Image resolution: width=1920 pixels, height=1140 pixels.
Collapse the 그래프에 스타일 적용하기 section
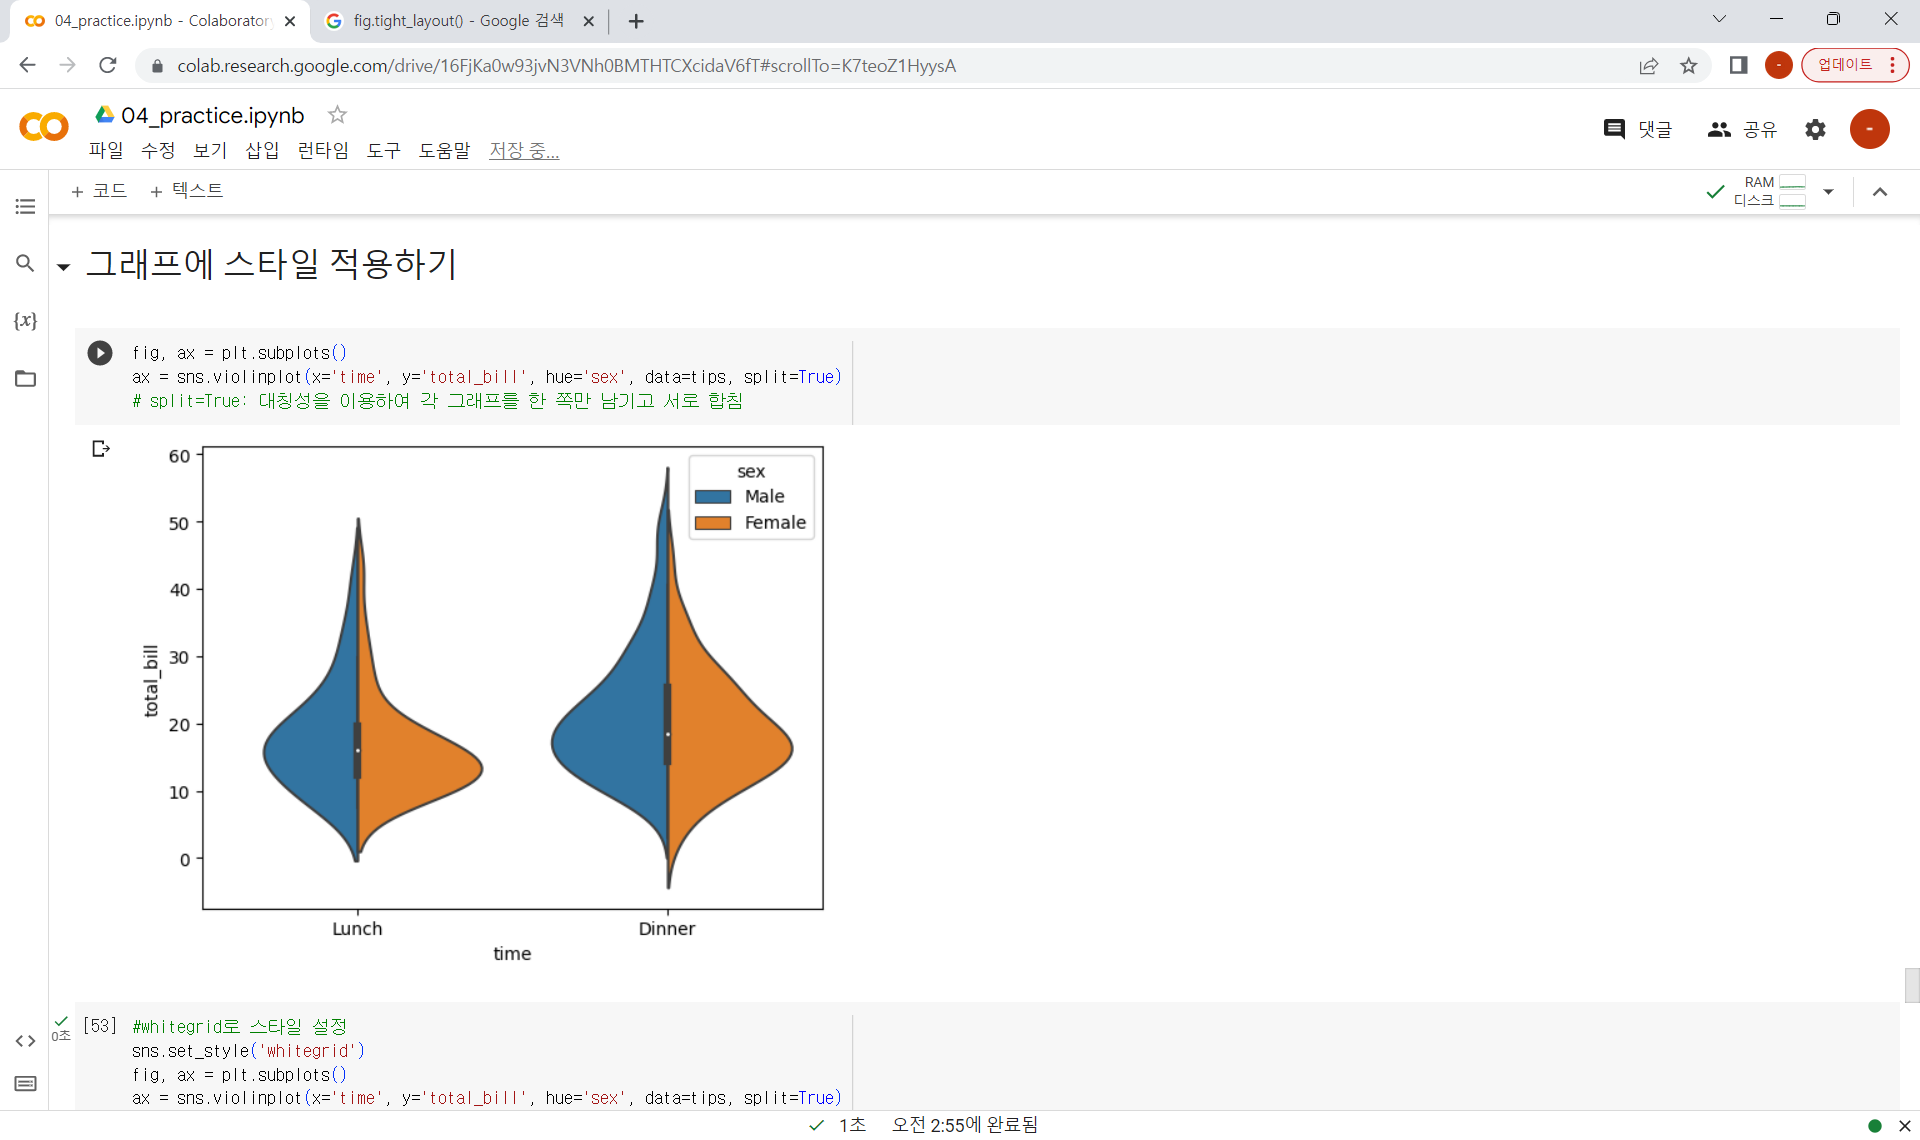pos(64,266)
